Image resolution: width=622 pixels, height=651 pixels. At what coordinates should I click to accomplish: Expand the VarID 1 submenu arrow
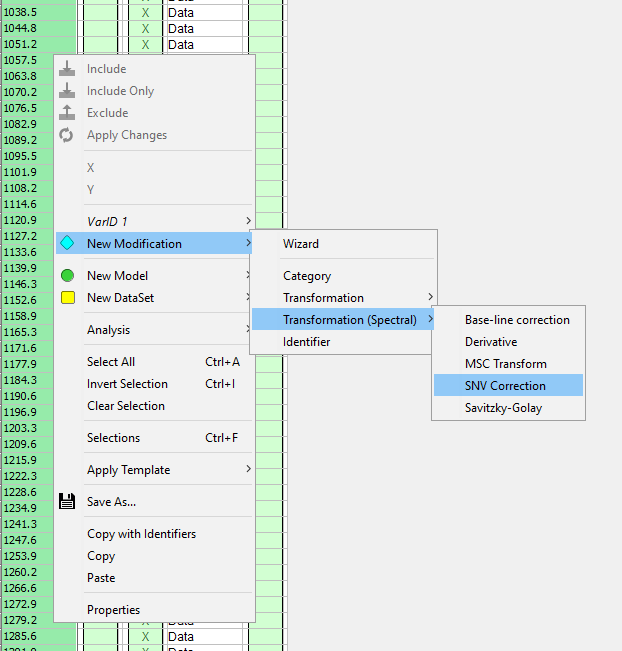(x=248, y=221)
